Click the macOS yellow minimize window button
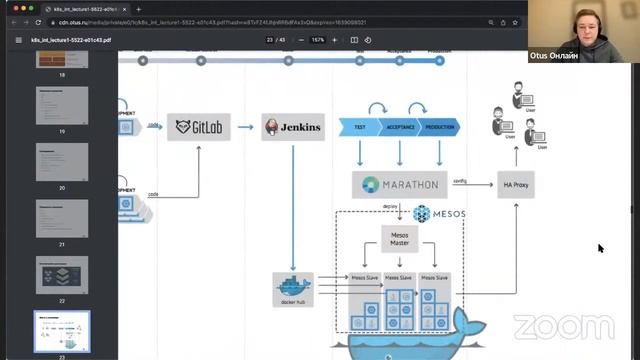The width and height of the screenshot is (640, 360). (x=23, y=8)
